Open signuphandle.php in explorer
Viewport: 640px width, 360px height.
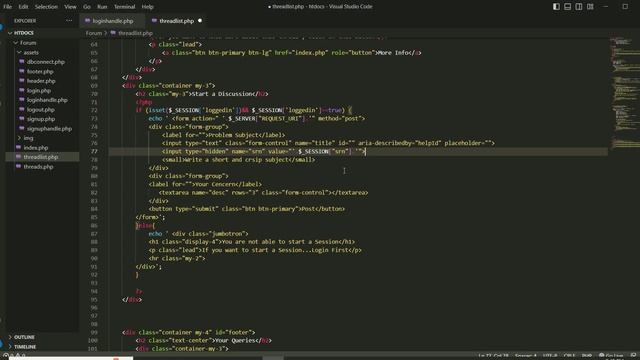(x=49, y=129)
